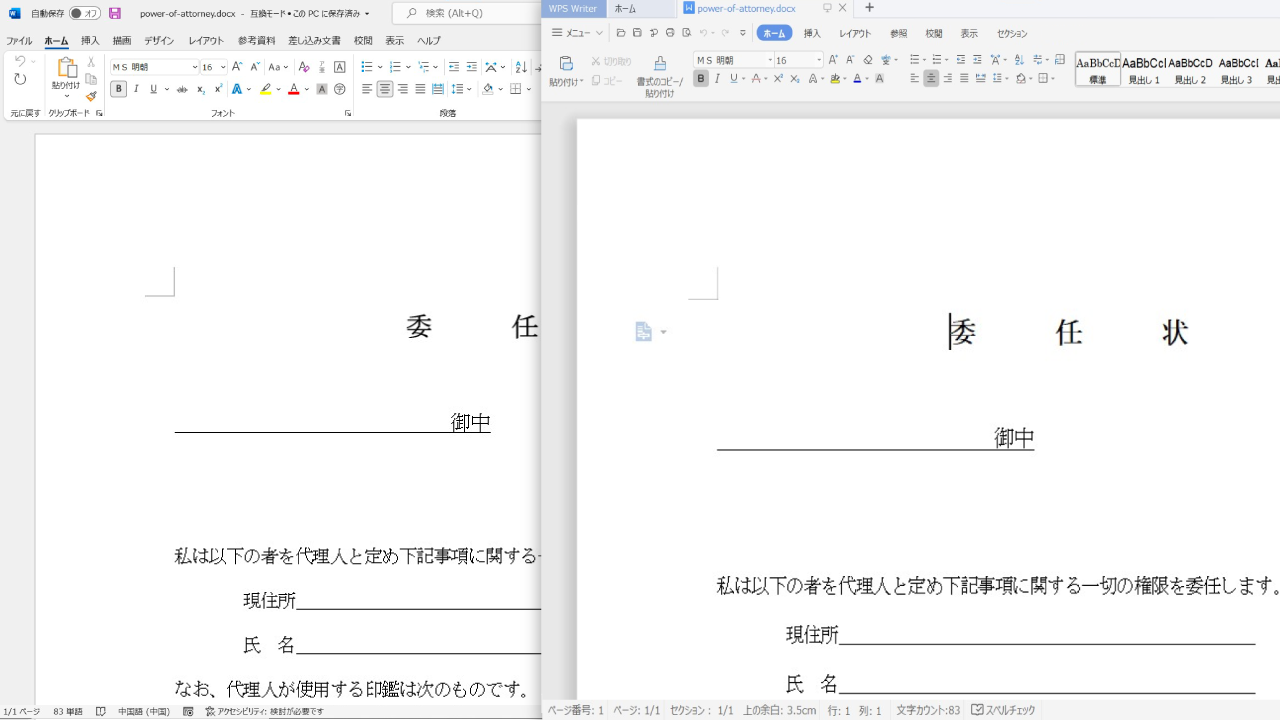Click the paste options icon beside WPS page
This screenshot has height=720, width=1280.
point(644,332)
